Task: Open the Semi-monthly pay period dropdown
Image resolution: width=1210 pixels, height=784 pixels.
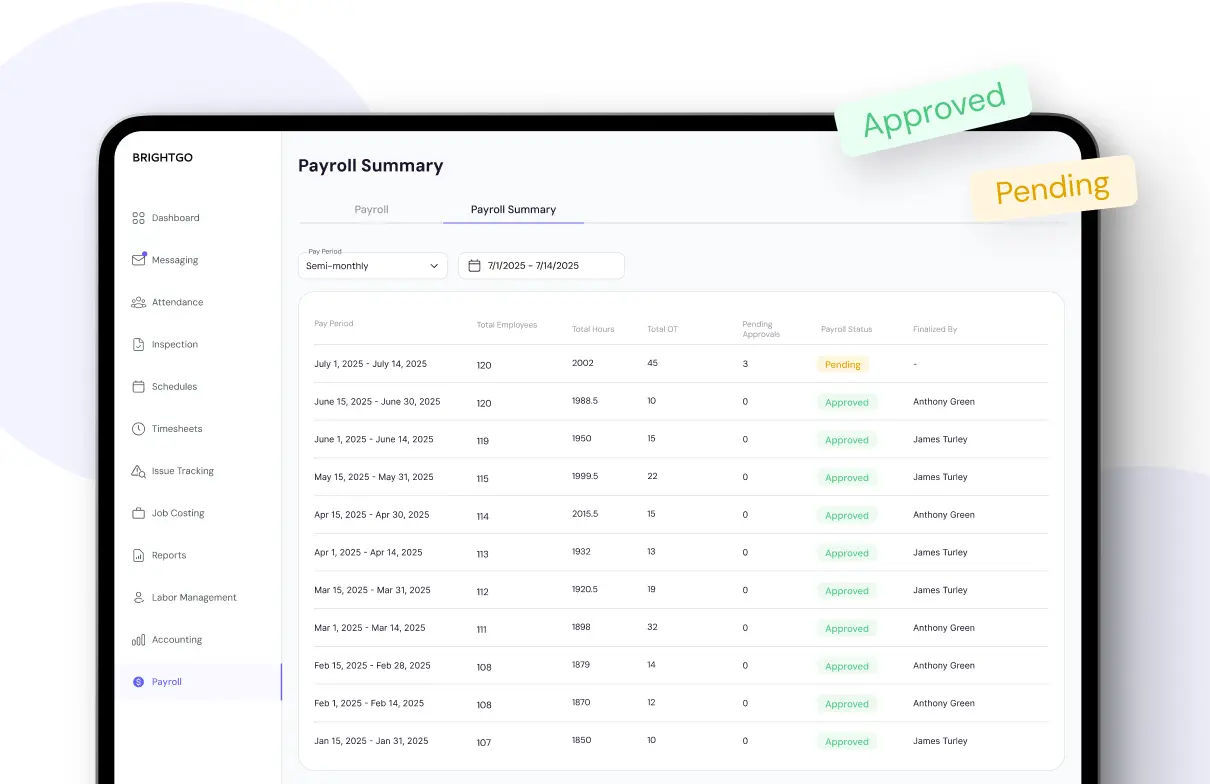Action: pos(372,265)
